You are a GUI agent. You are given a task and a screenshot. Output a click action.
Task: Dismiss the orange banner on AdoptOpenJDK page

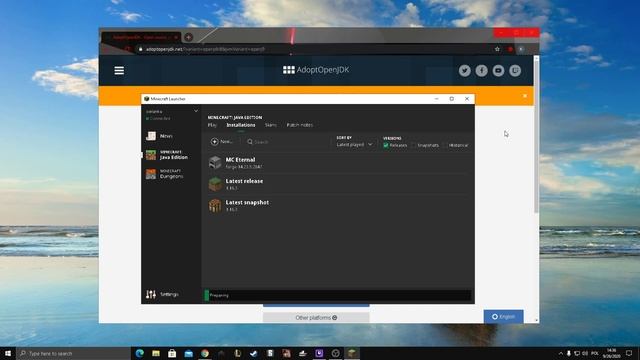pos(525,96)
